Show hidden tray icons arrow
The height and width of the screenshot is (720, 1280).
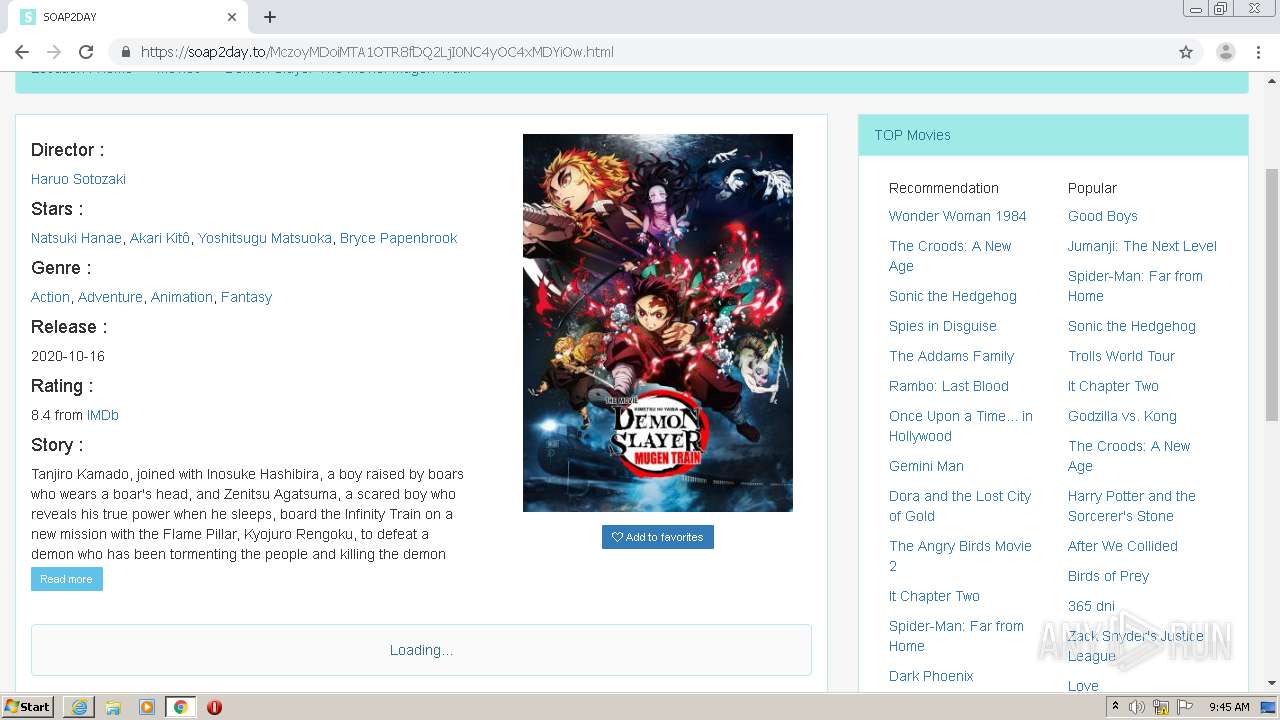coord(1116,707)
